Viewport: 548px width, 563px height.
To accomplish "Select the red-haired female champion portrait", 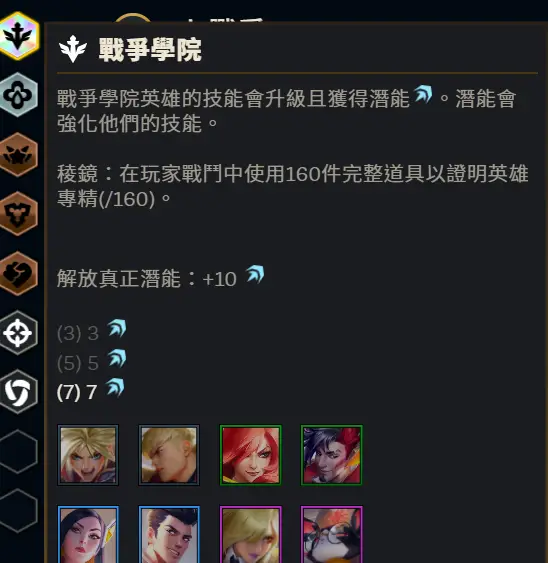I will [250, 455].
